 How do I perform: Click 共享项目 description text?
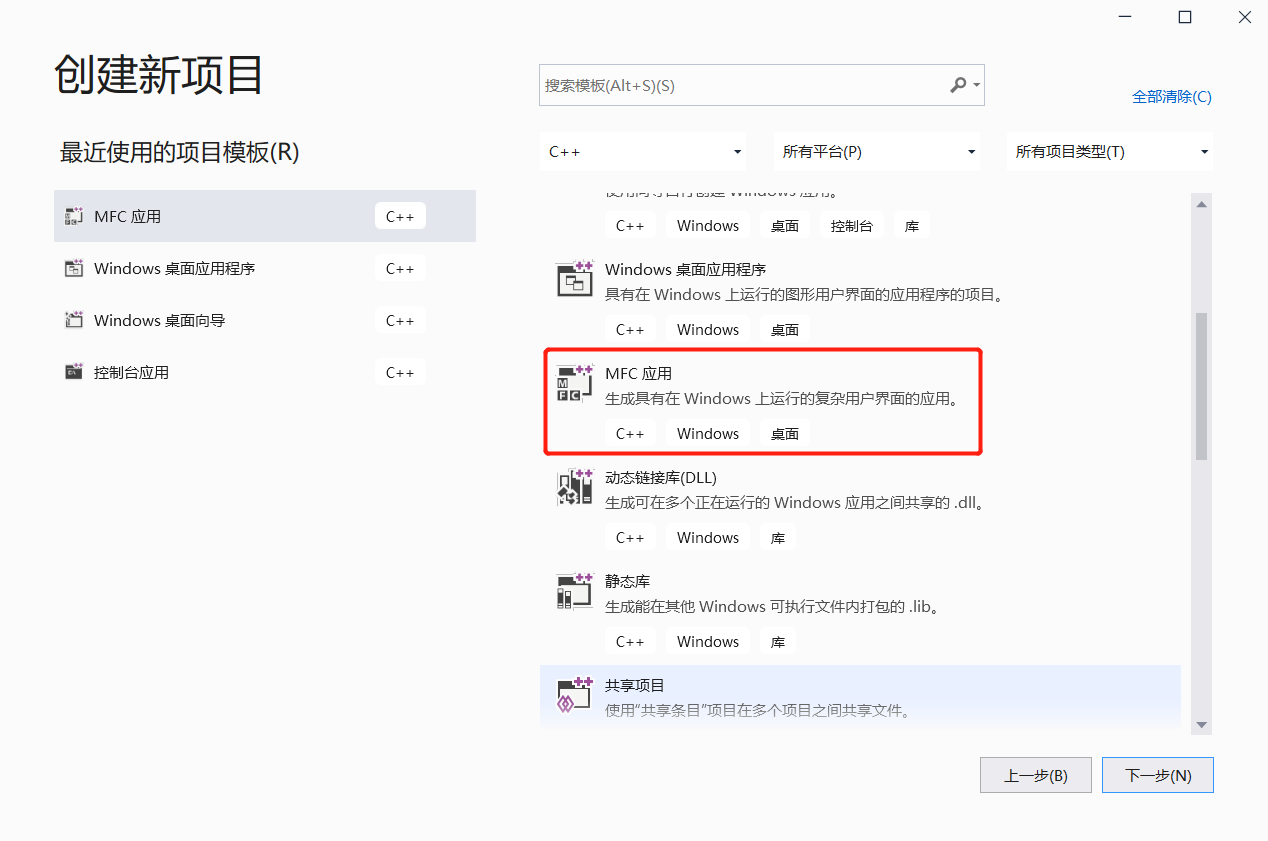[758, 711]
